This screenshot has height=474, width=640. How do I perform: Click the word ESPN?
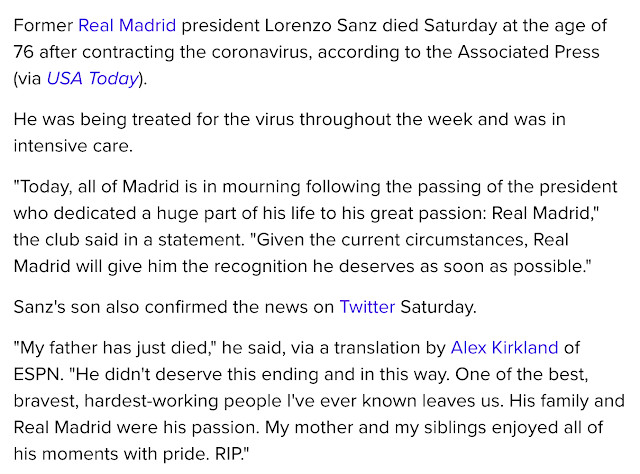click(36, 374)
